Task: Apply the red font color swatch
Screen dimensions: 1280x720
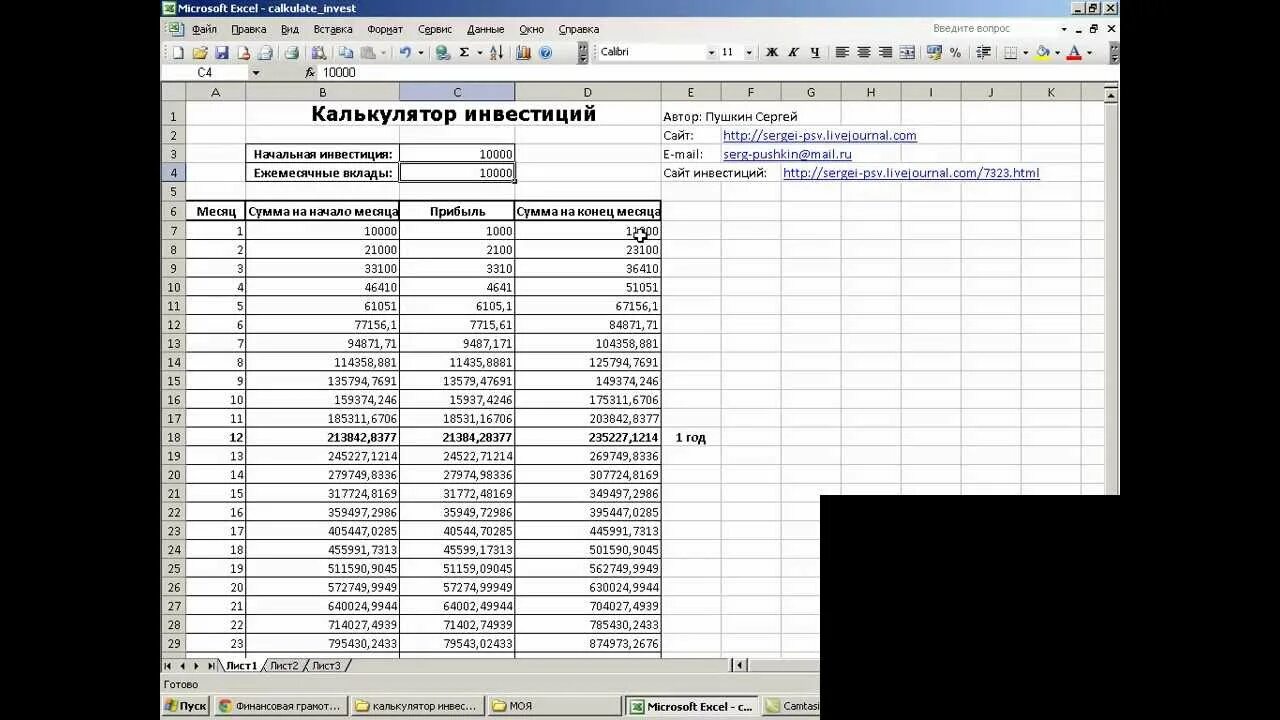Action: (1074, 52)
